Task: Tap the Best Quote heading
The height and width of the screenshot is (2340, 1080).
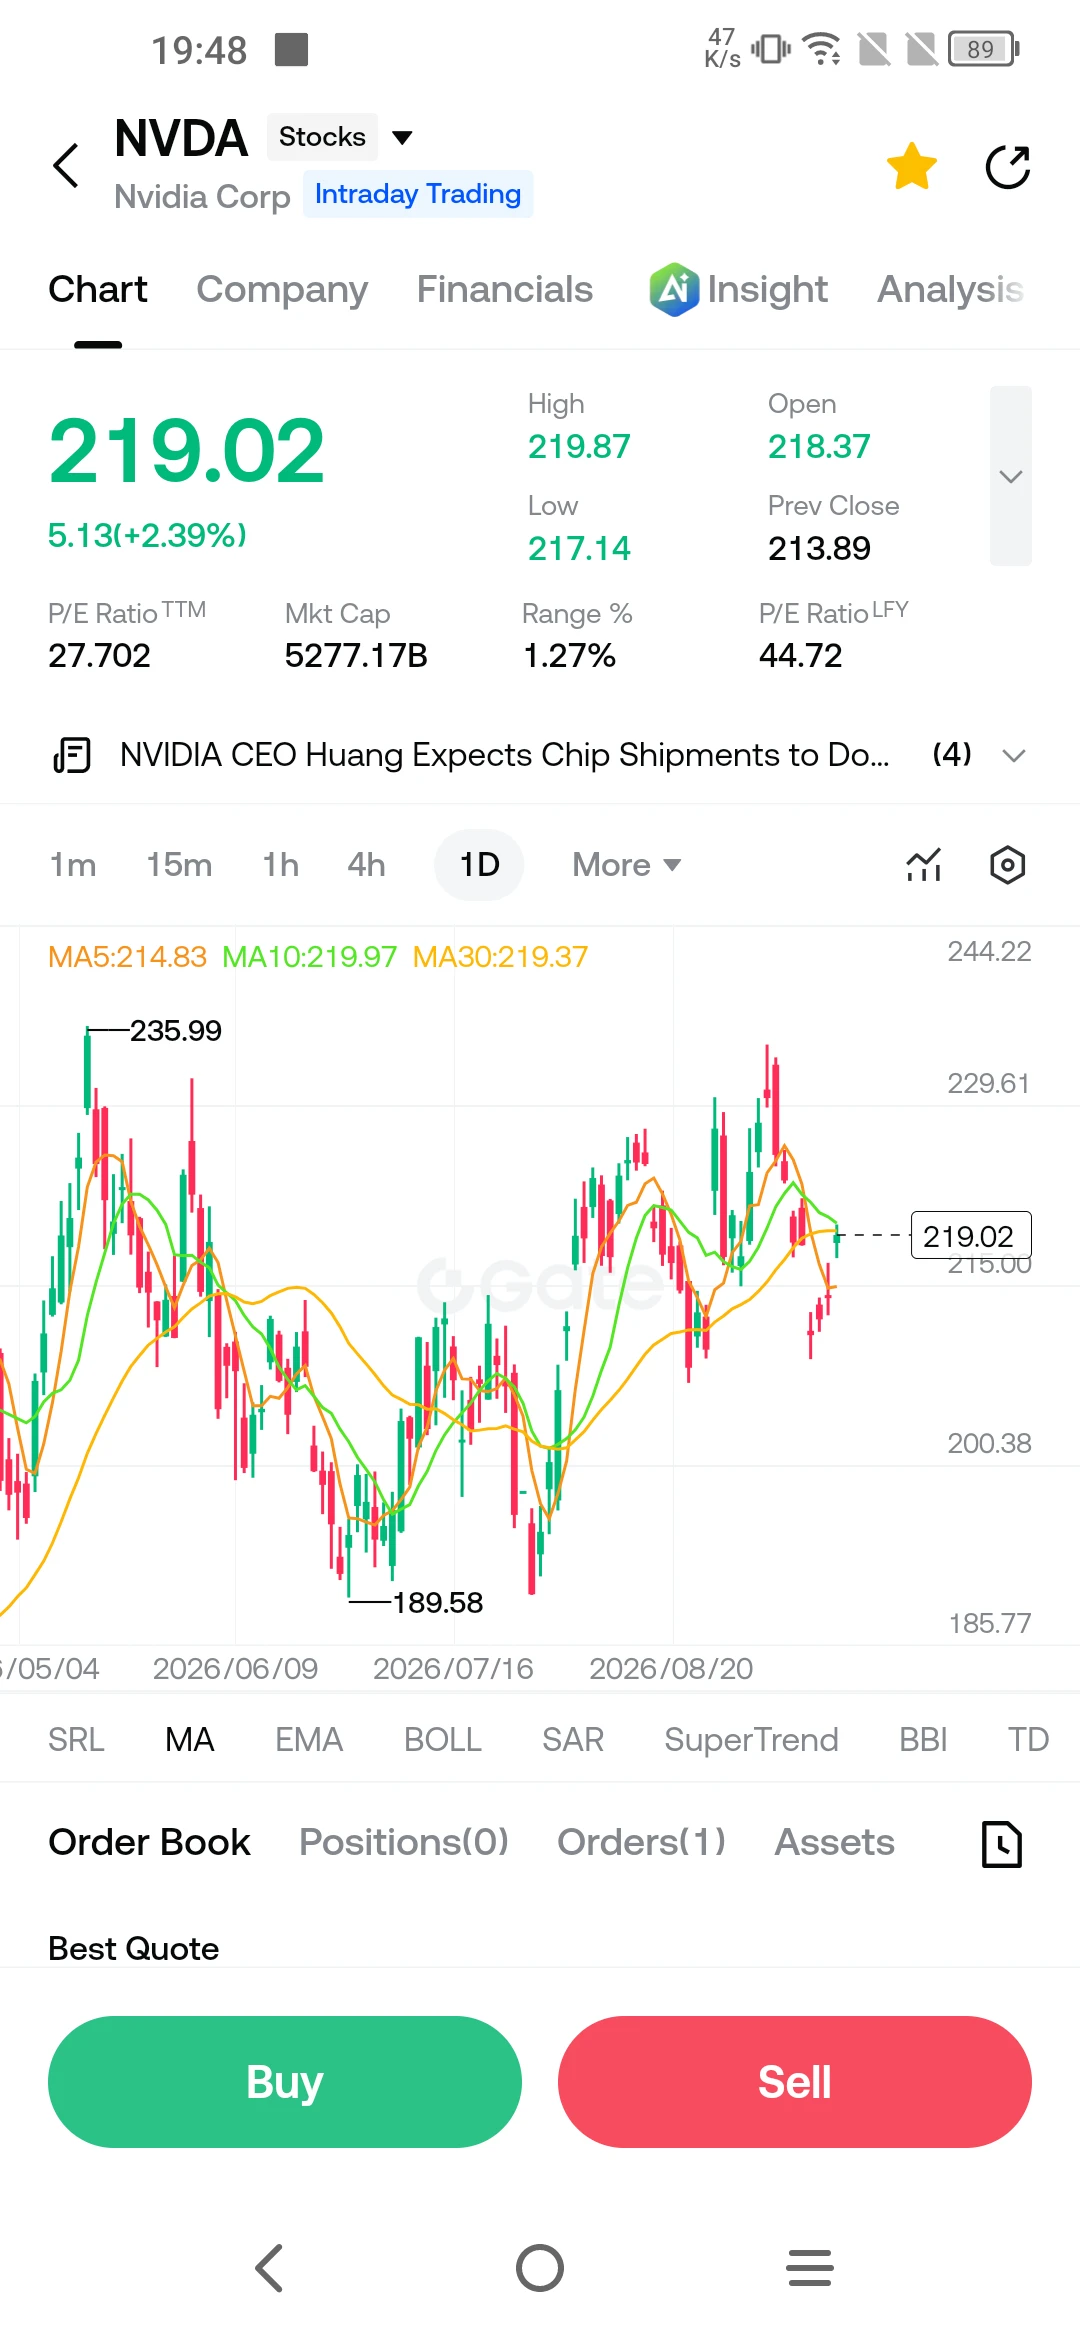Action: (134, 1948)
